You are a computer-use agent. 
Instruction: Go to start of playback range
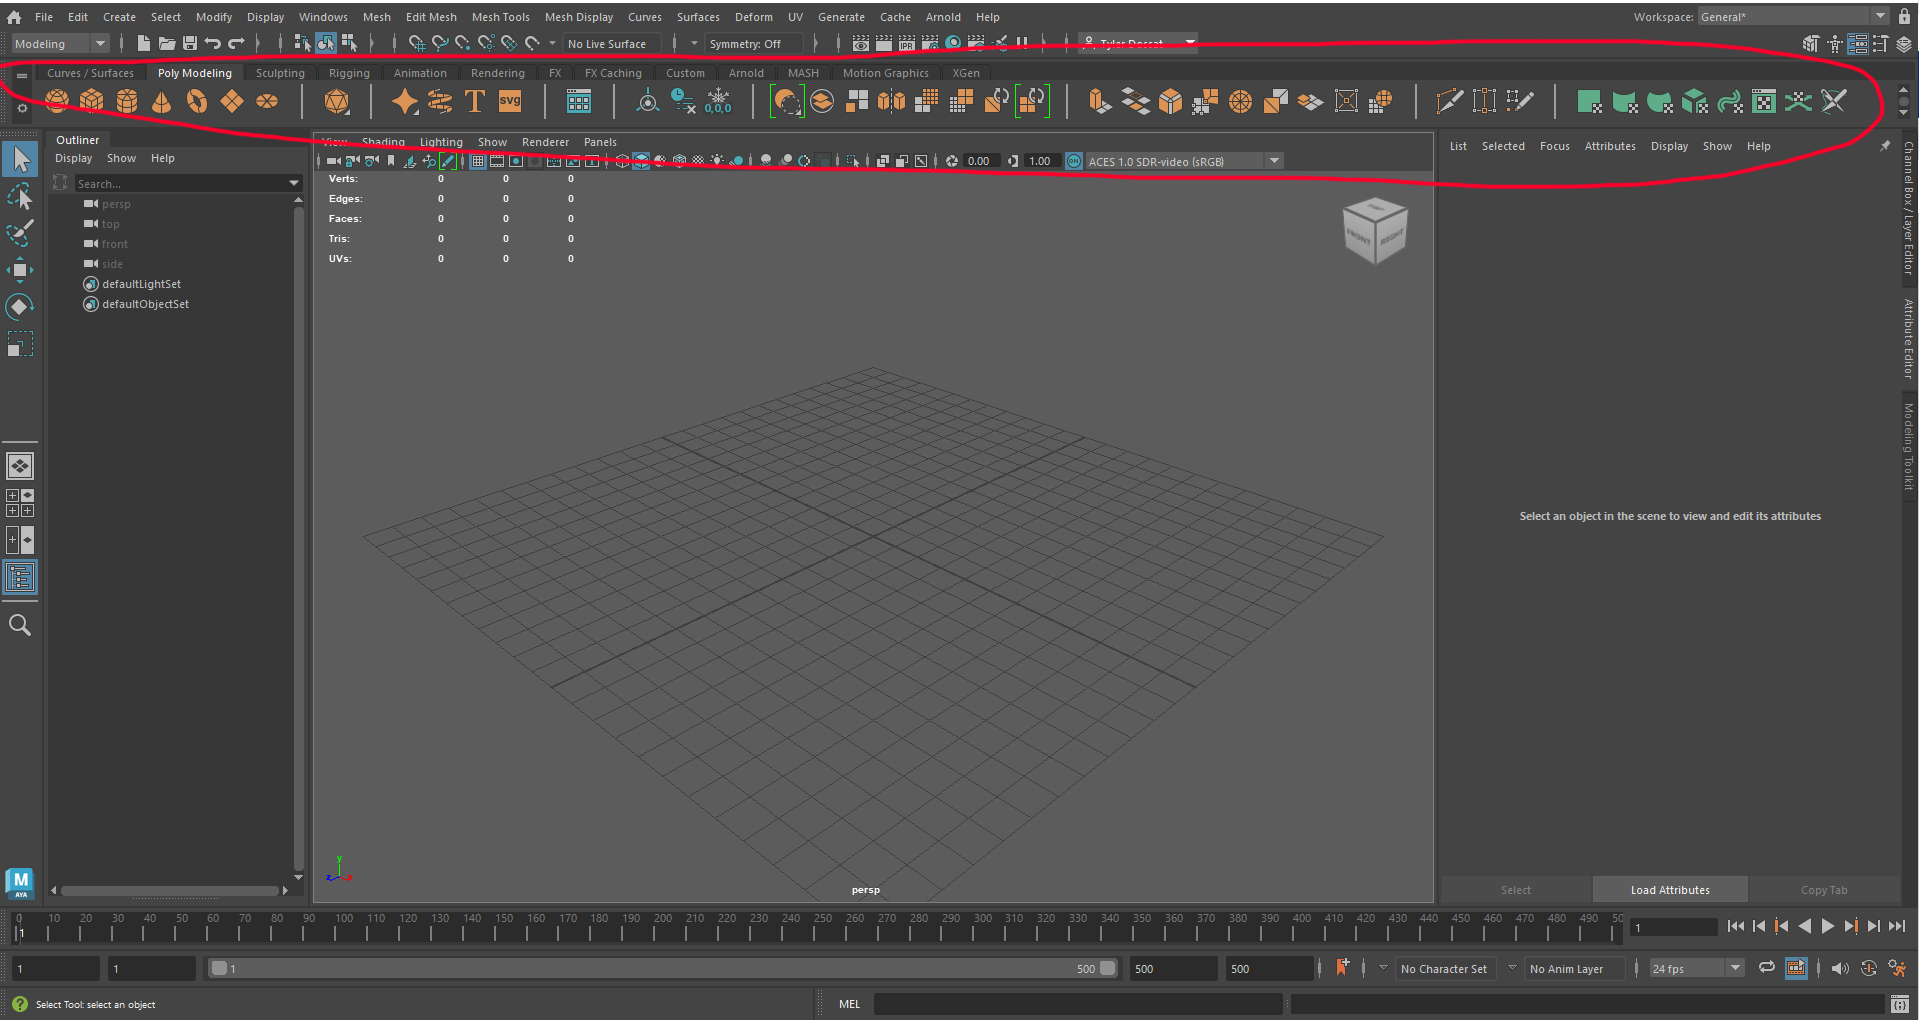(x=1736, y=926)
